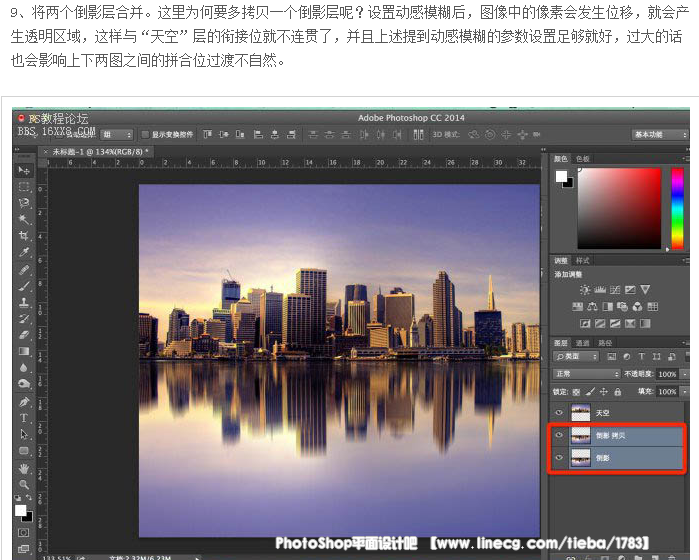Select the 未标题-1 document tab
Viewport: 699px width, 560px height.
(x=97, y=152)
